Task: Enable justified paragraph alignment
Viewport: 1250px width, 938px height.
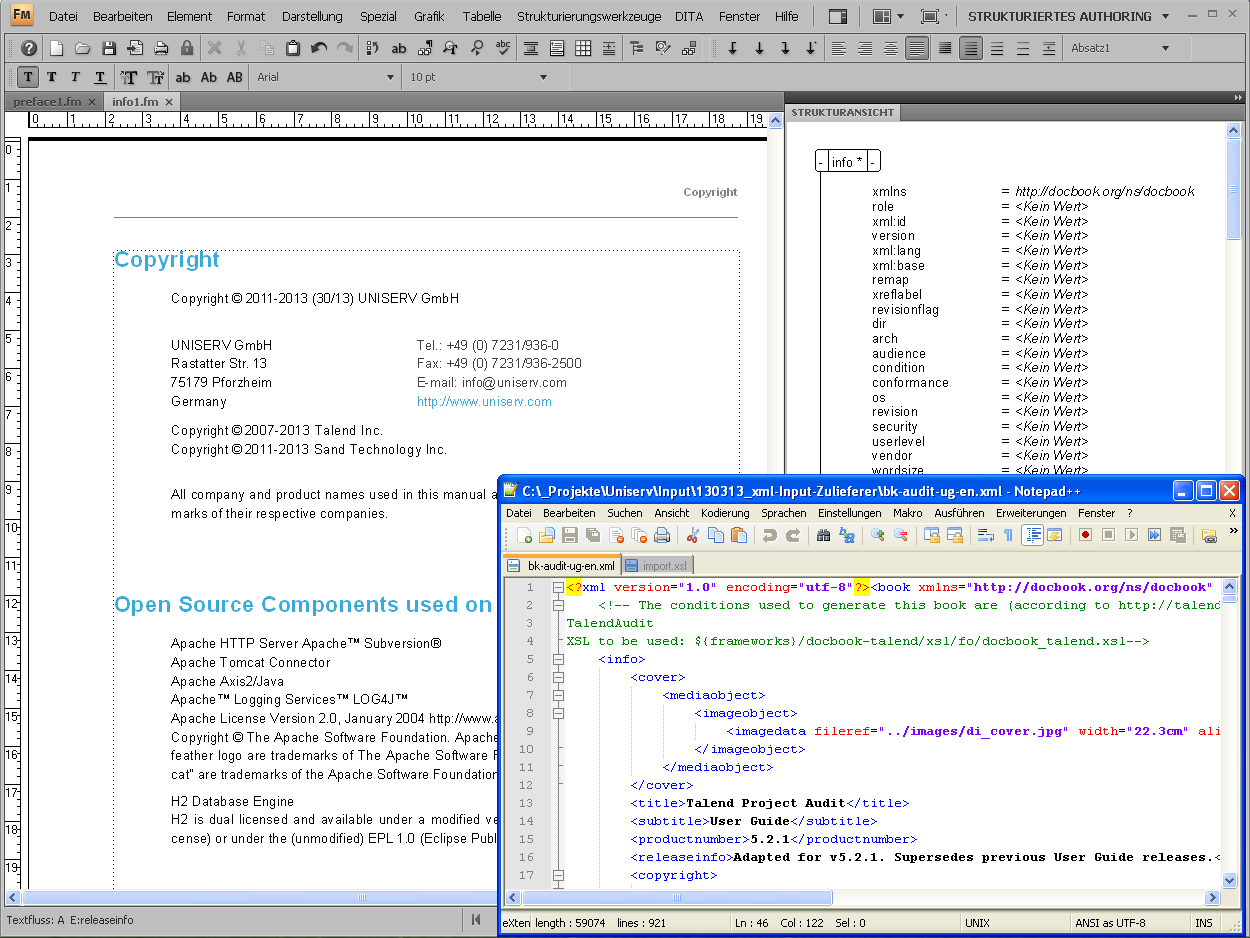Action: [x=916, y=48]
